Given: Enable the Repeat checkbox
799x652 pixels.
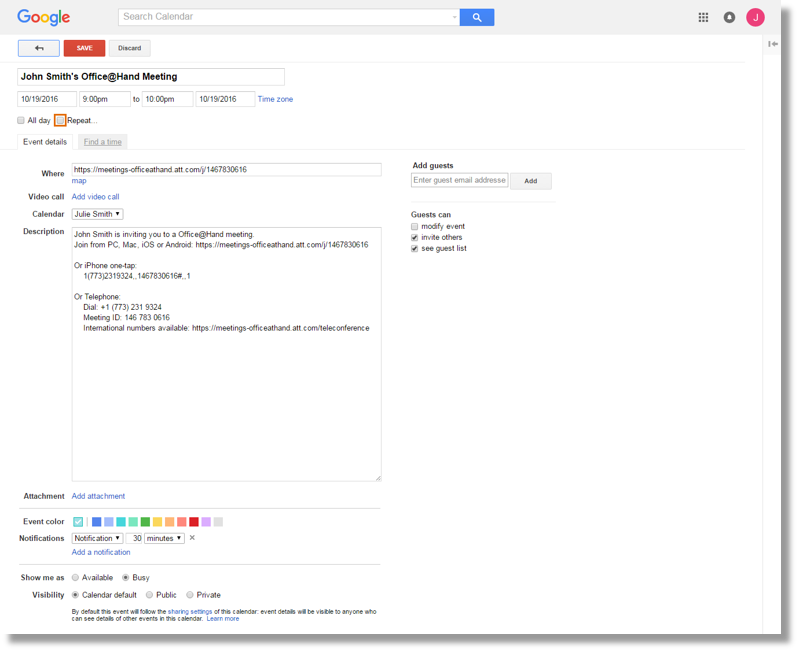Looking at the screenshot, I should pos(60,120).
